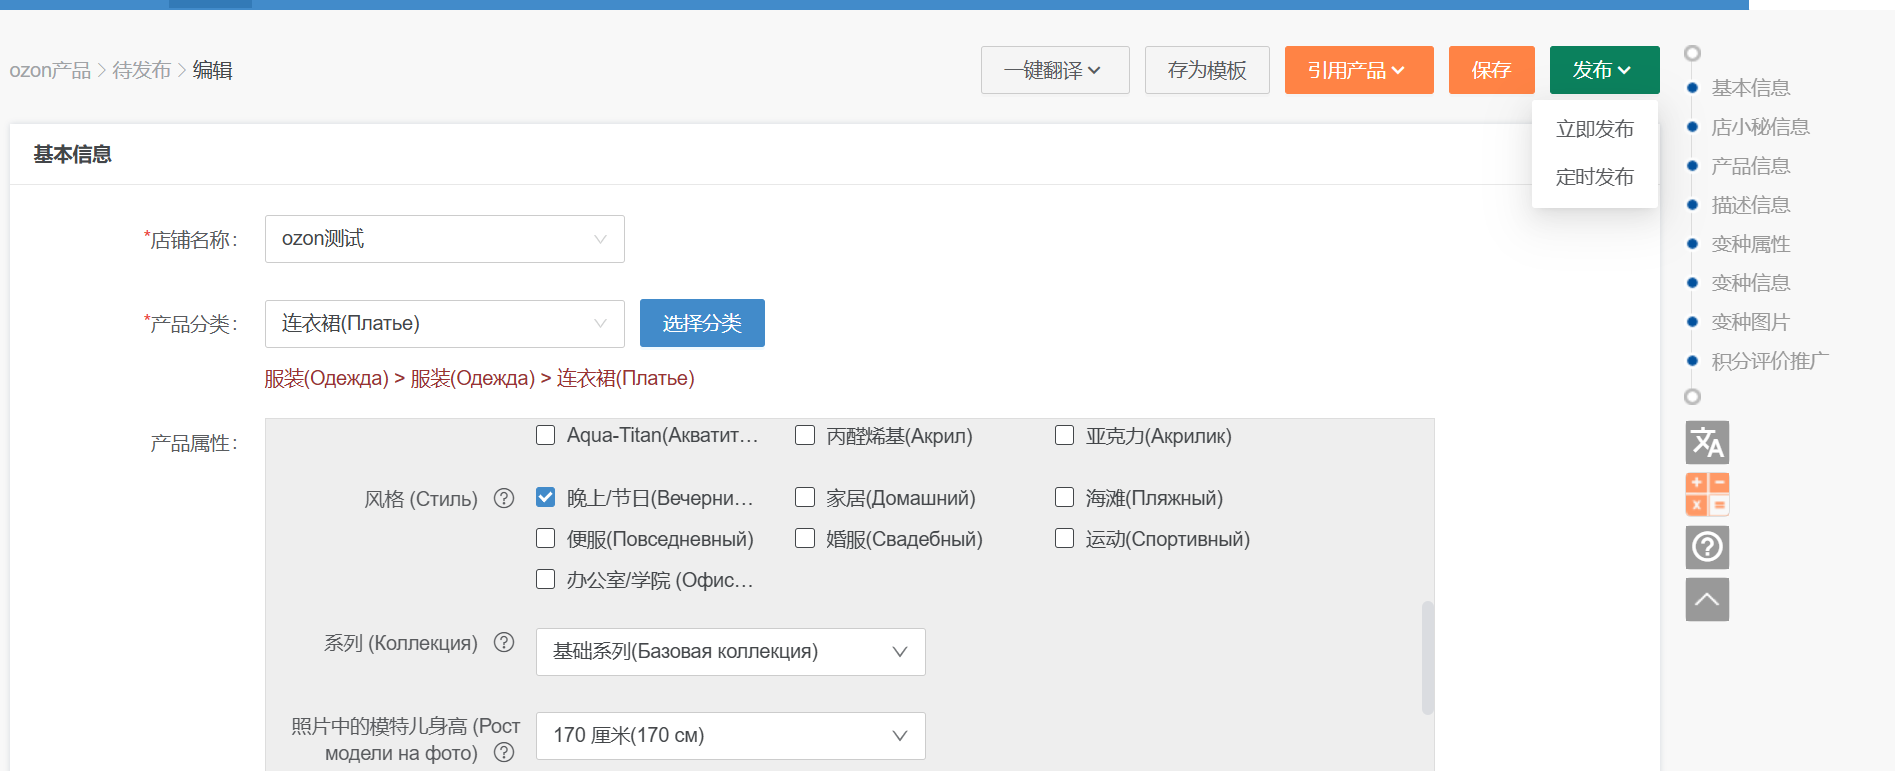
Task: Click help icon beside модели на фото label
Action: [x=504, y=752]
